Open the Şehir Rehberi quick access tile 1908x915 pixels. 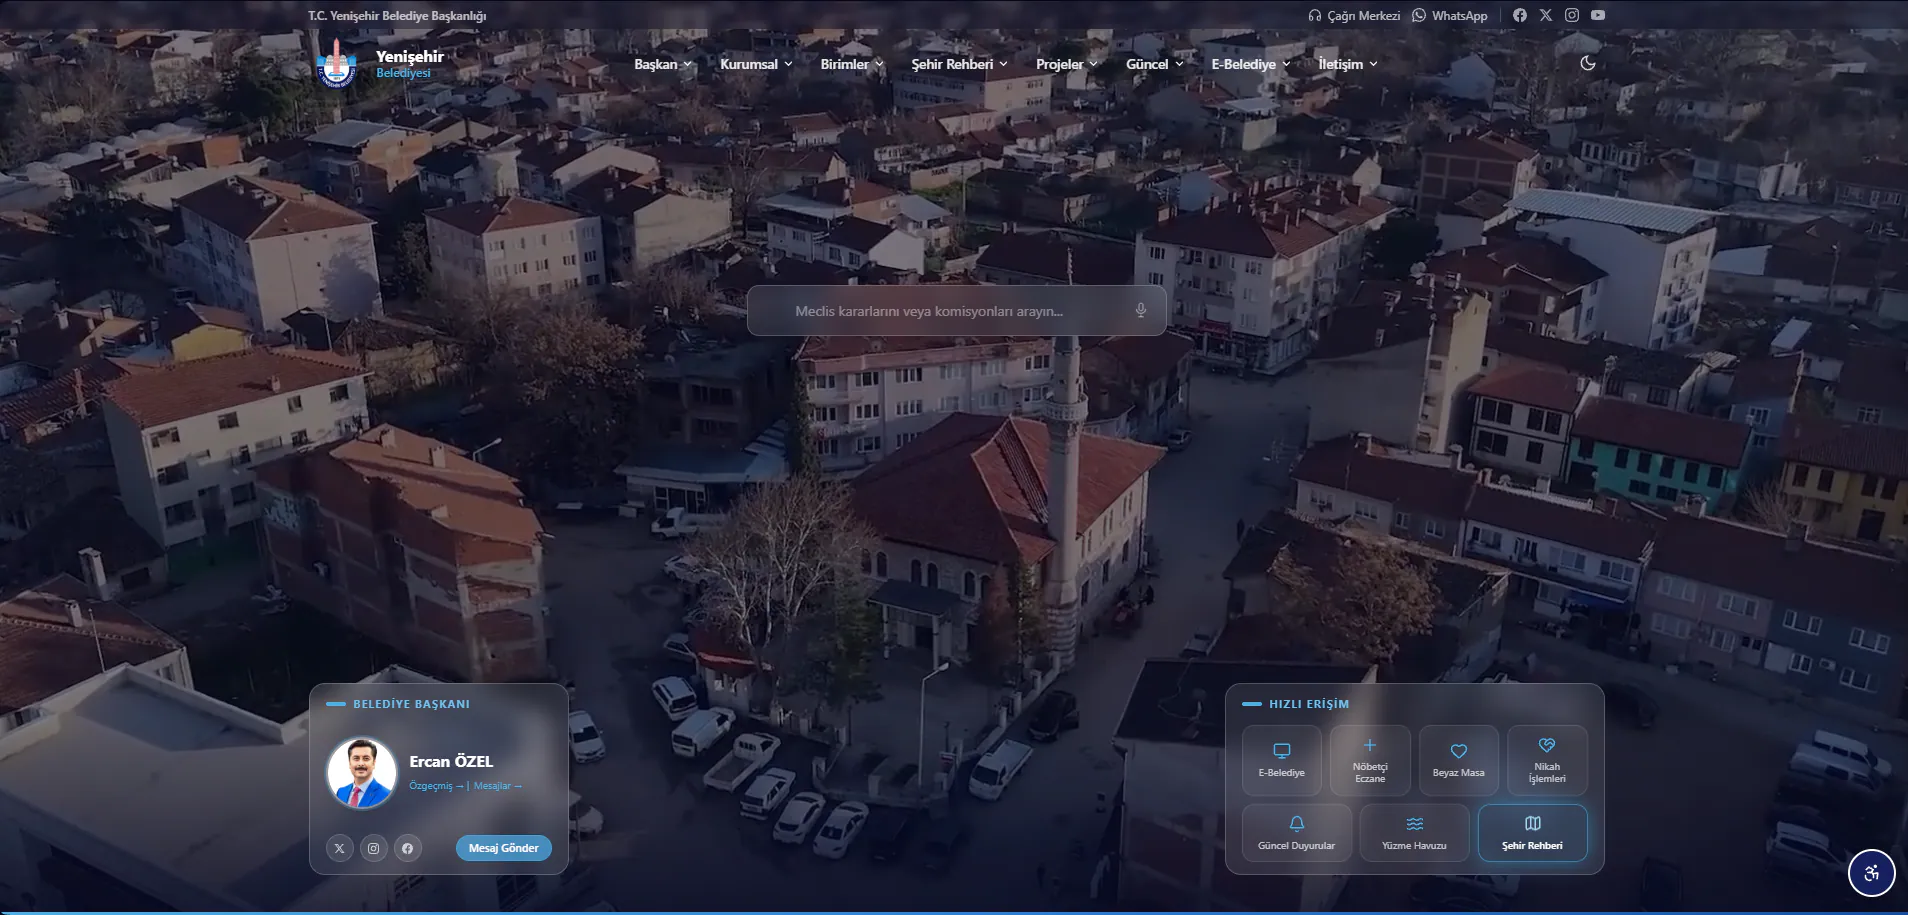(x=1532, y=833)
